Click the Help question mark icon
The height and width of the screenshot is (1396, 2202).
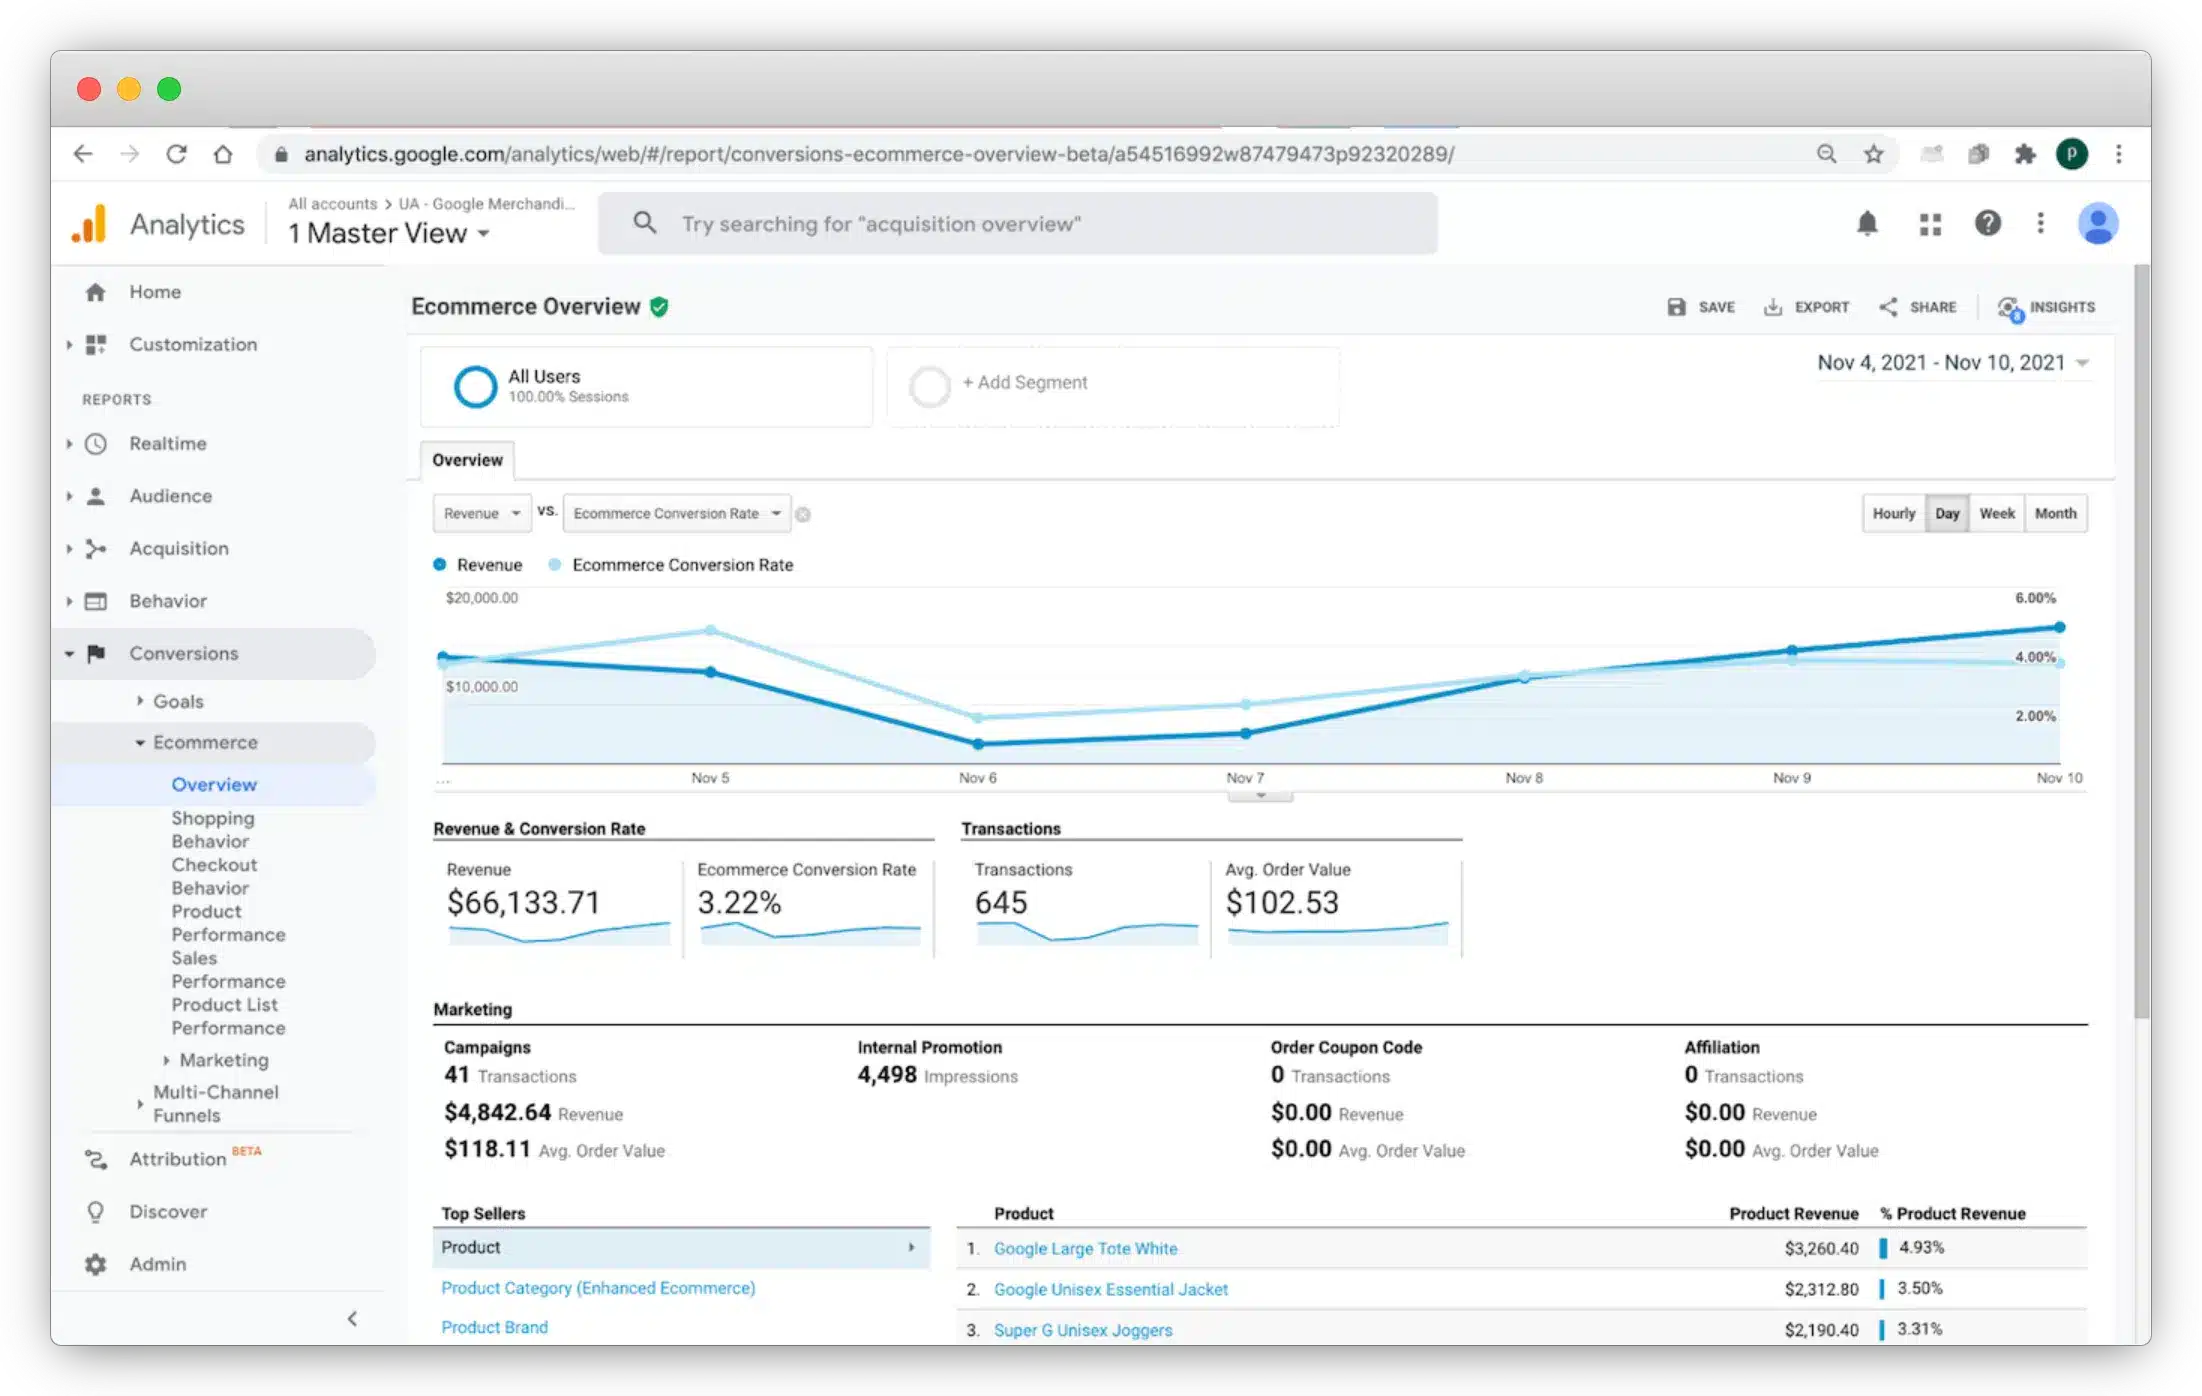tap(1987, 223)
